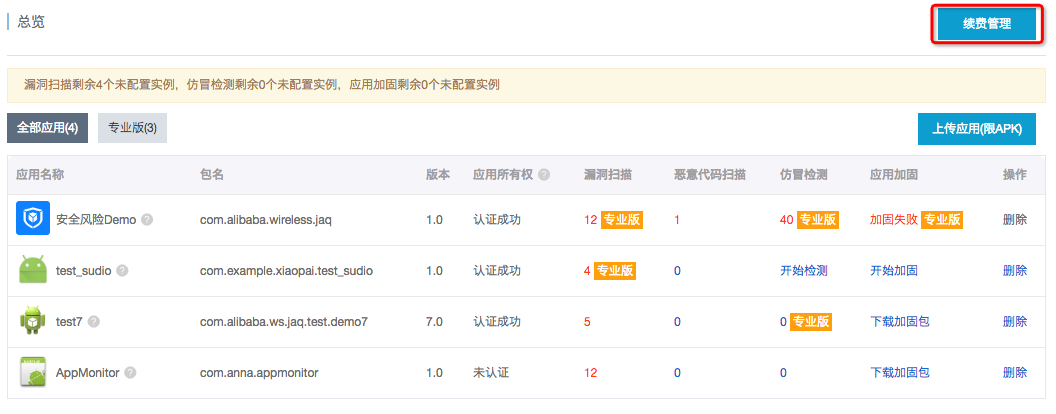The width and height of the screenshot is (1056, 414).
Task: Open 续费管理 renewal management
Action: coord(986,25)
